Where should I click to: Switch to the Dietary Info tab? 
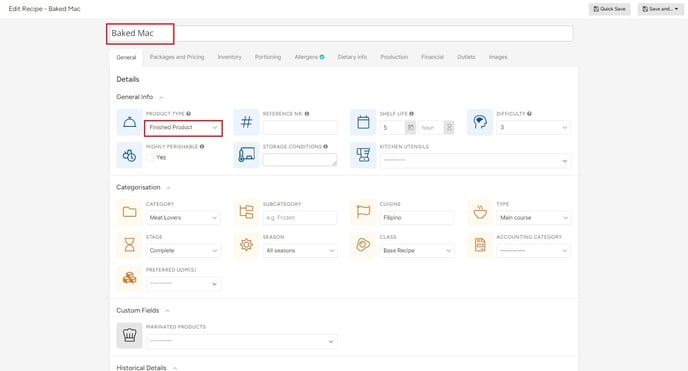click(352, 57)
